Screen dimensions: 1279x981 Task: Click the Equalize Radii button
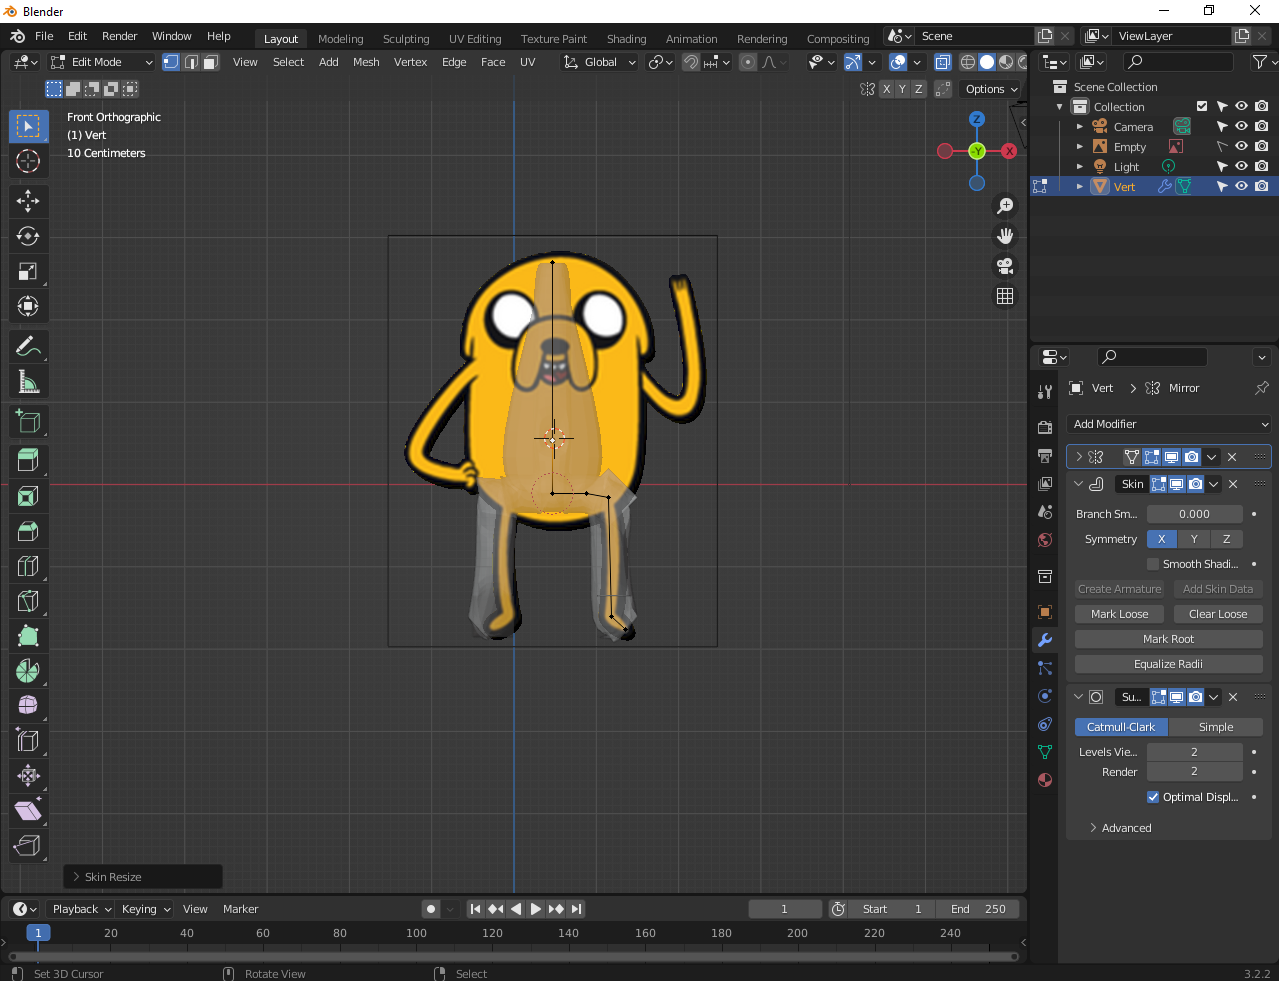point(1168,664)
